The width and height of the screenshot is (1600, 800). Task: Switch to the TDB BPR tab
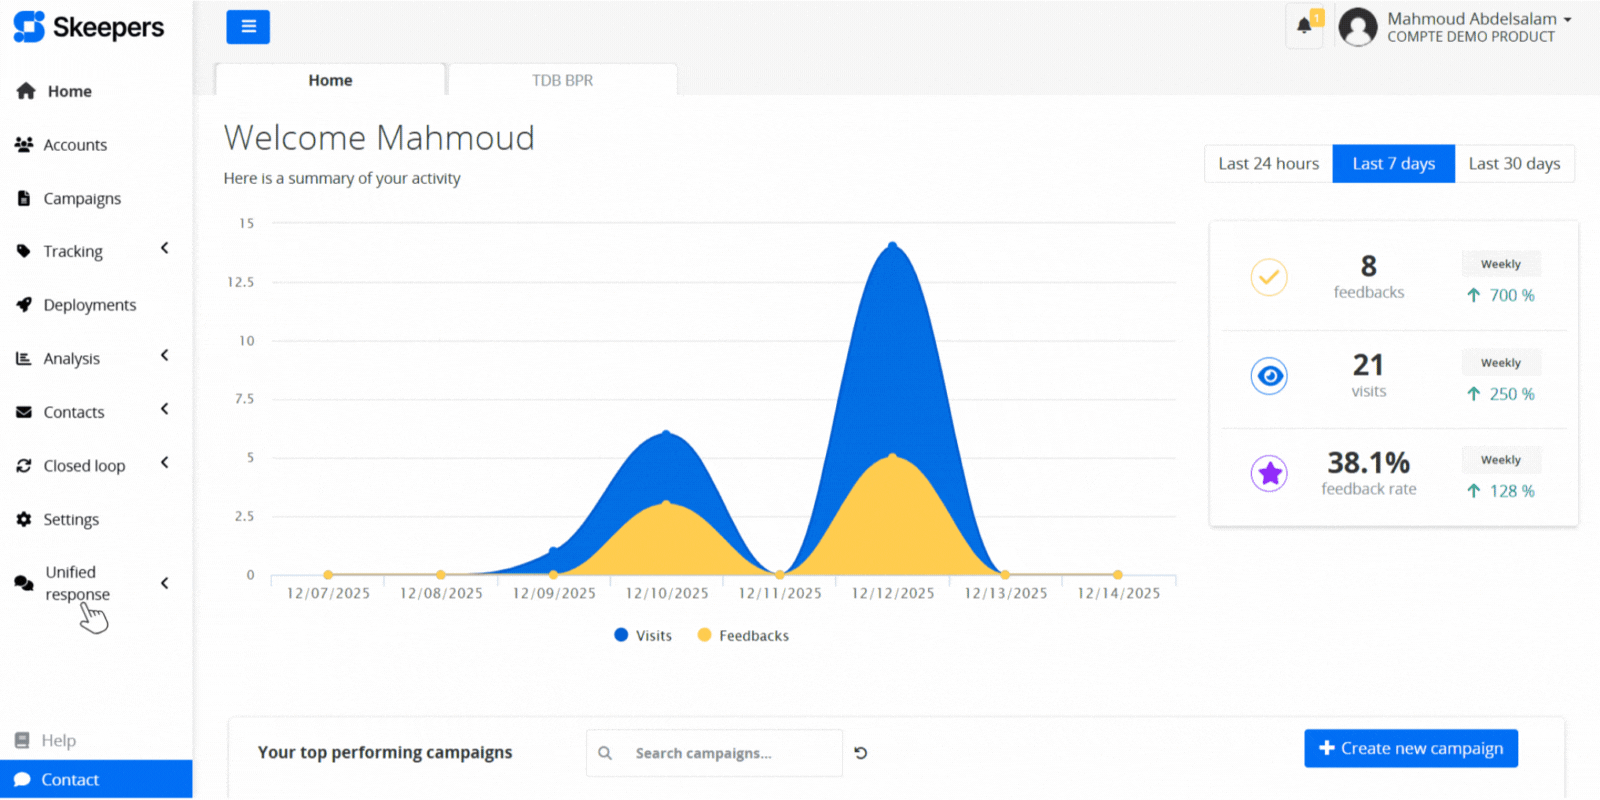[x=562, y=80]
